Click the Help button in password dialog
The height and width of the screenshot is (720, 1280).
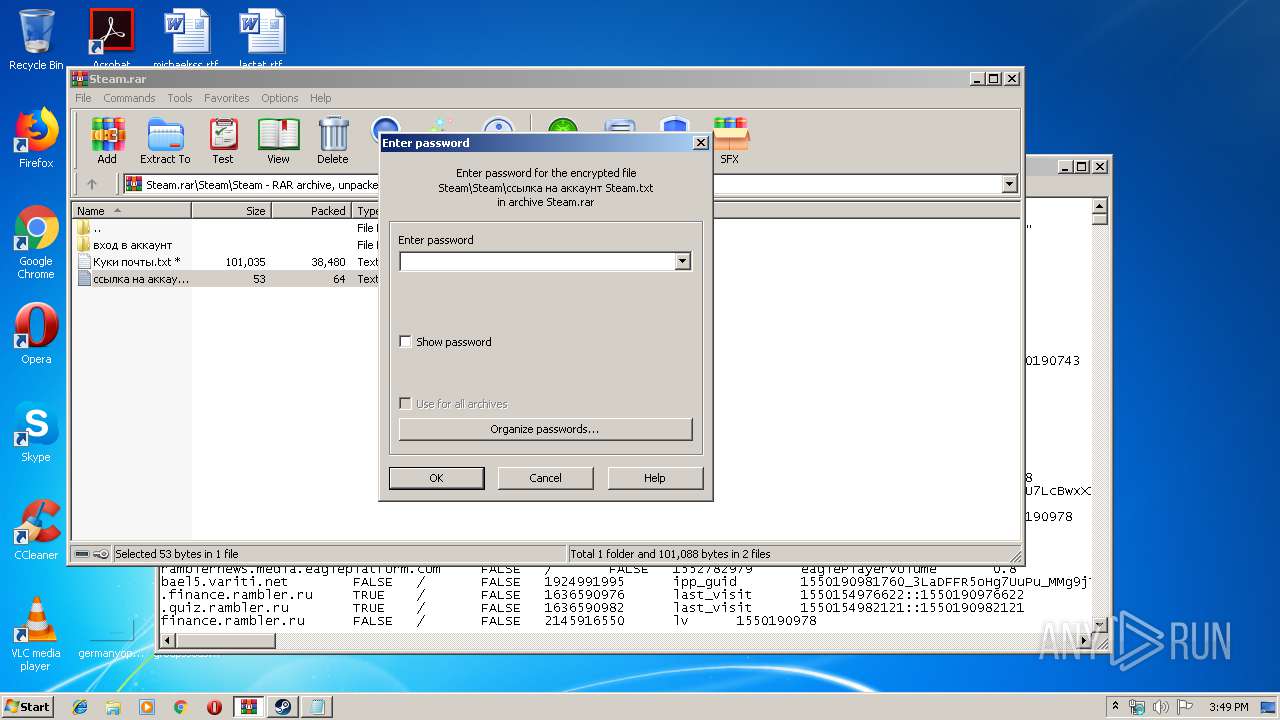(x=655, y=478)
